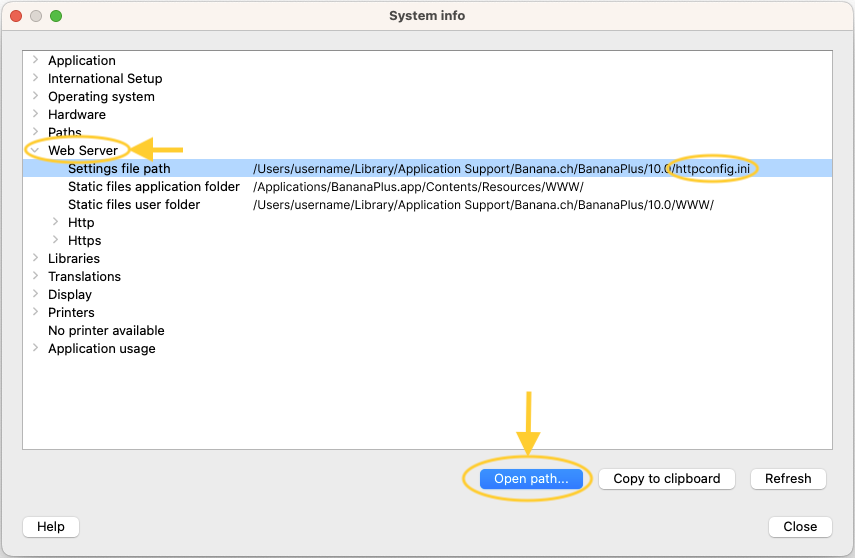
Task: Select the Static files user folder row
Action: (133, 205)
